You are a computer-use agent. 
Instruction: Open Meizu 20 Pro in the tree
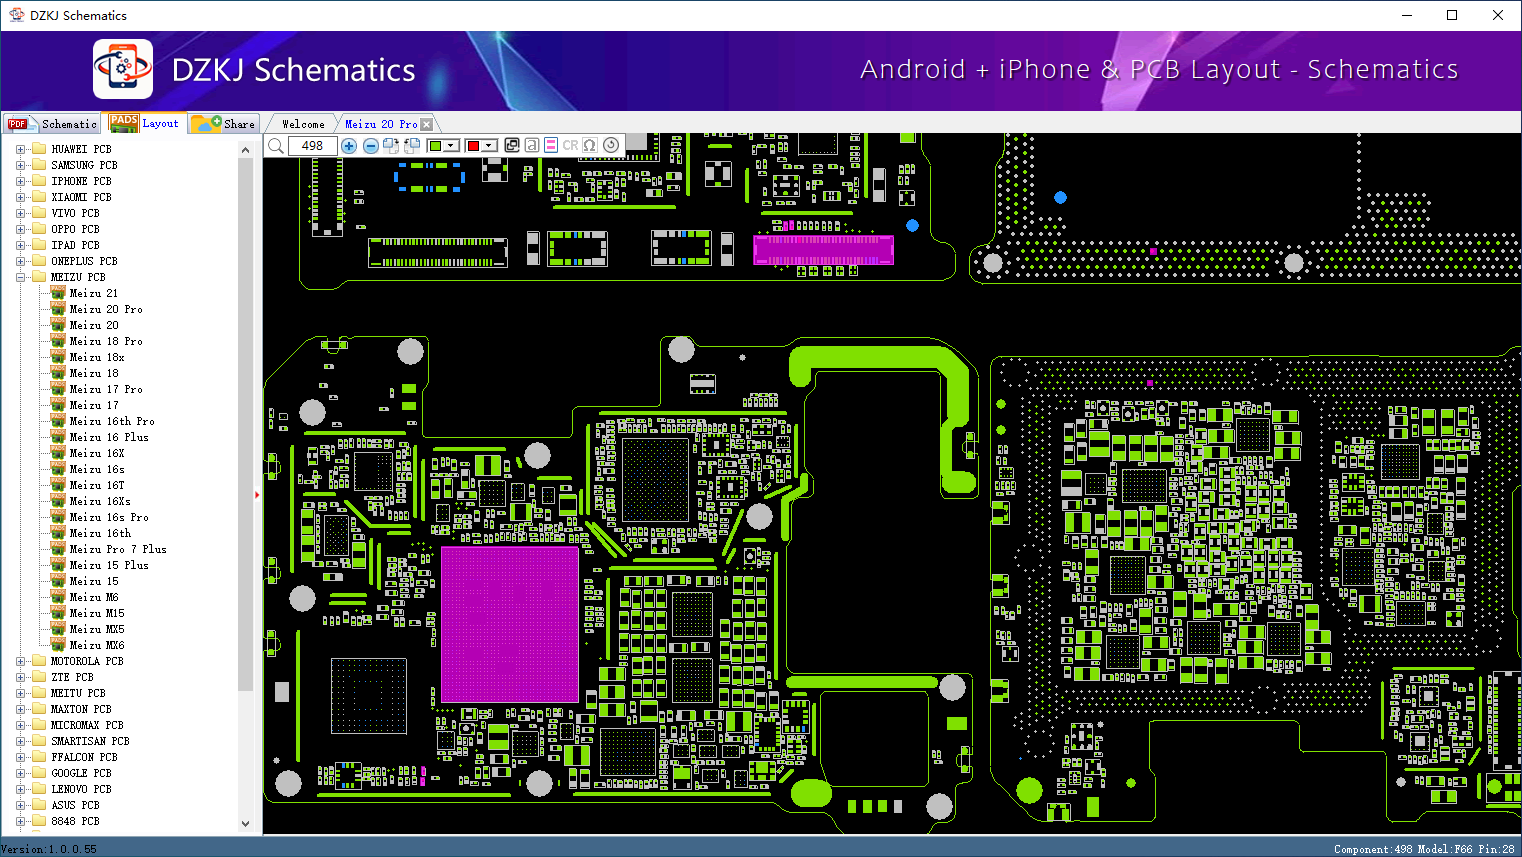[106, 309]
